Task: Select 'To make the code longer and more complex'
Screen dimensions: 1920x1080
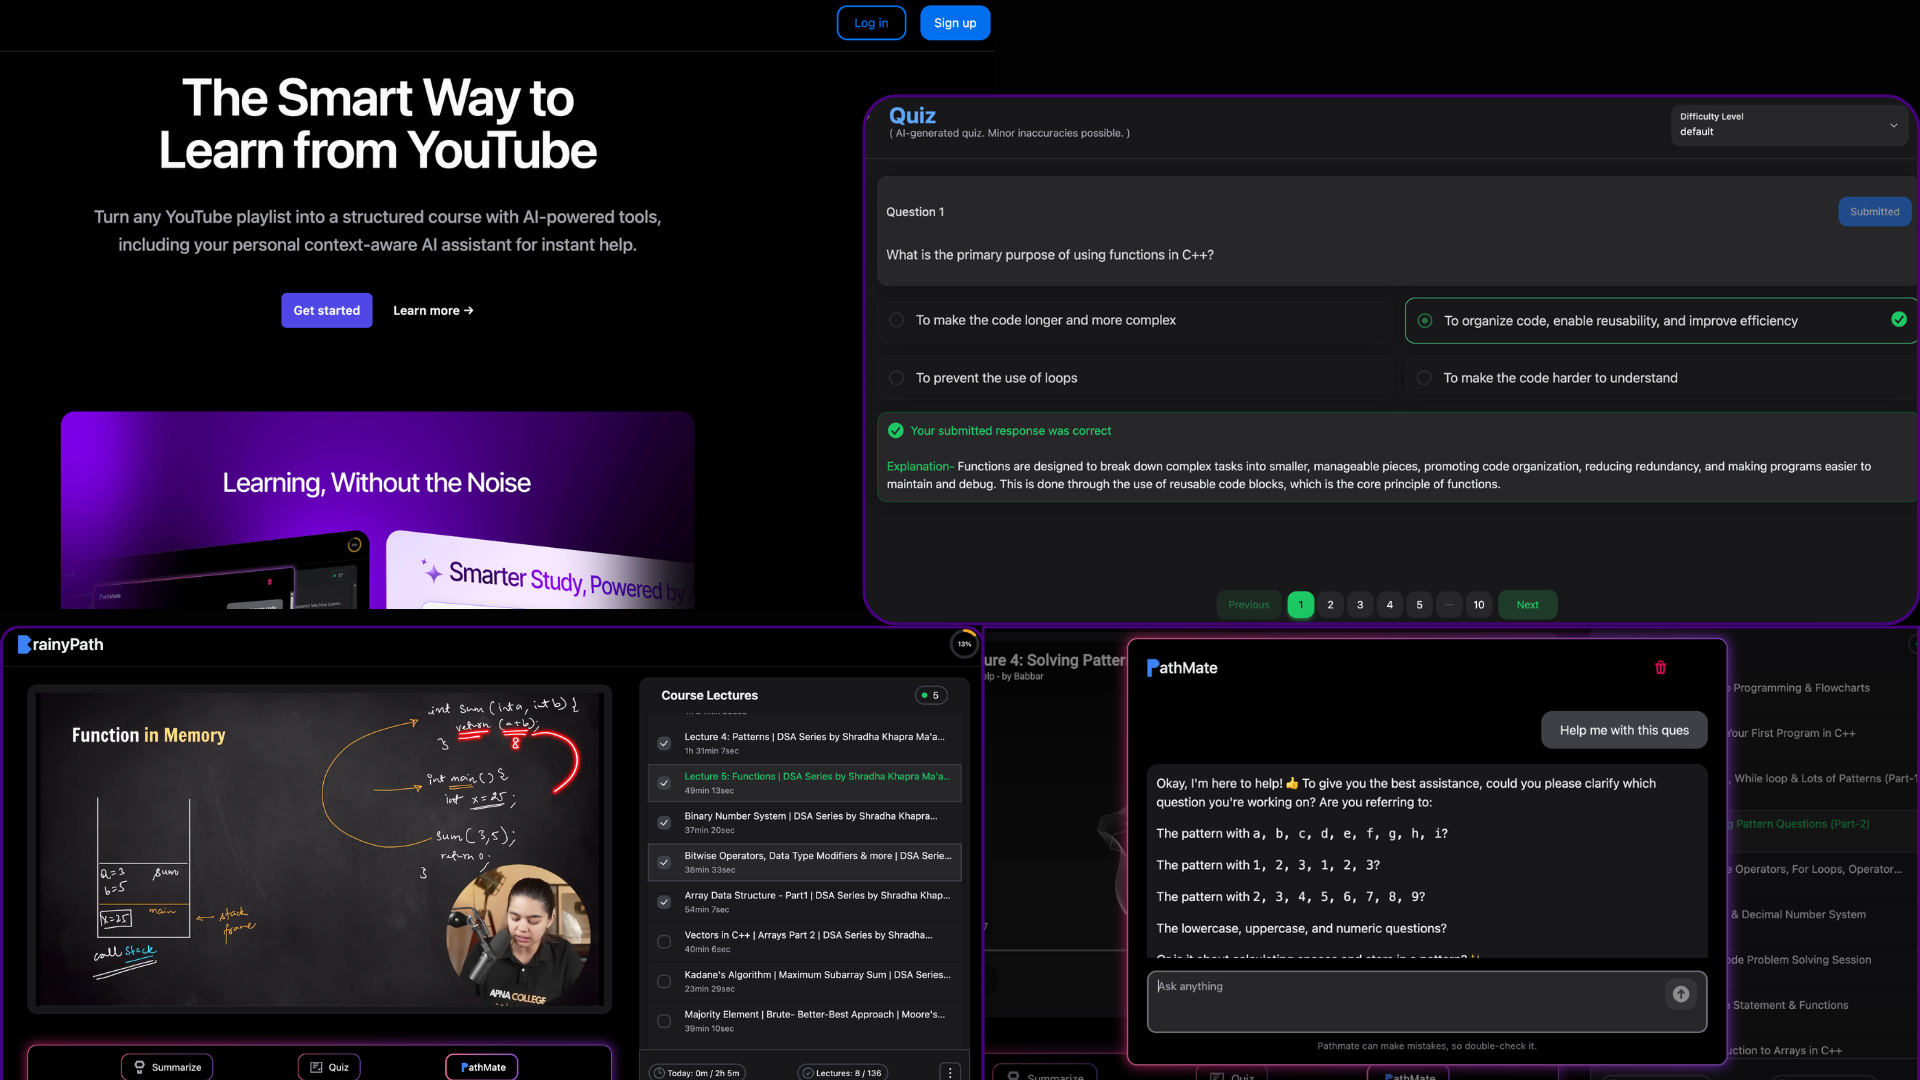Action: [x=1135, y=320]
